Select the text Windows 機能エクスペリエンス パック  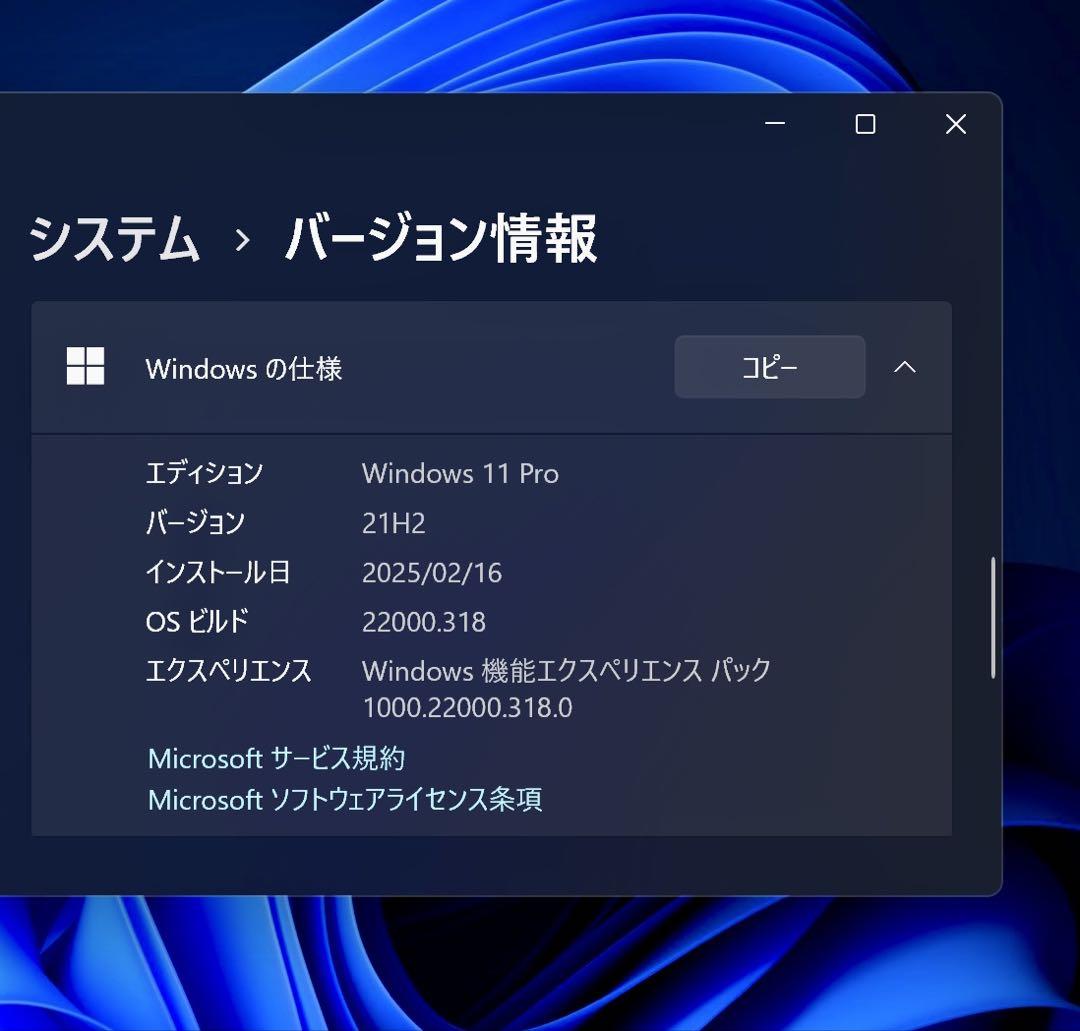tap(566, 671)
